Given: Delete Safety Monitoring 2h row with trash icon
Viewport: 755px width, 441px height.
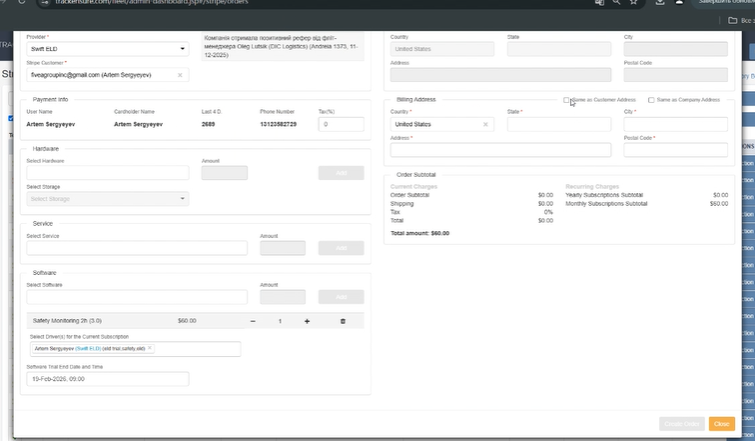Looking at the screenshot, I should click(x=343, y=321).
